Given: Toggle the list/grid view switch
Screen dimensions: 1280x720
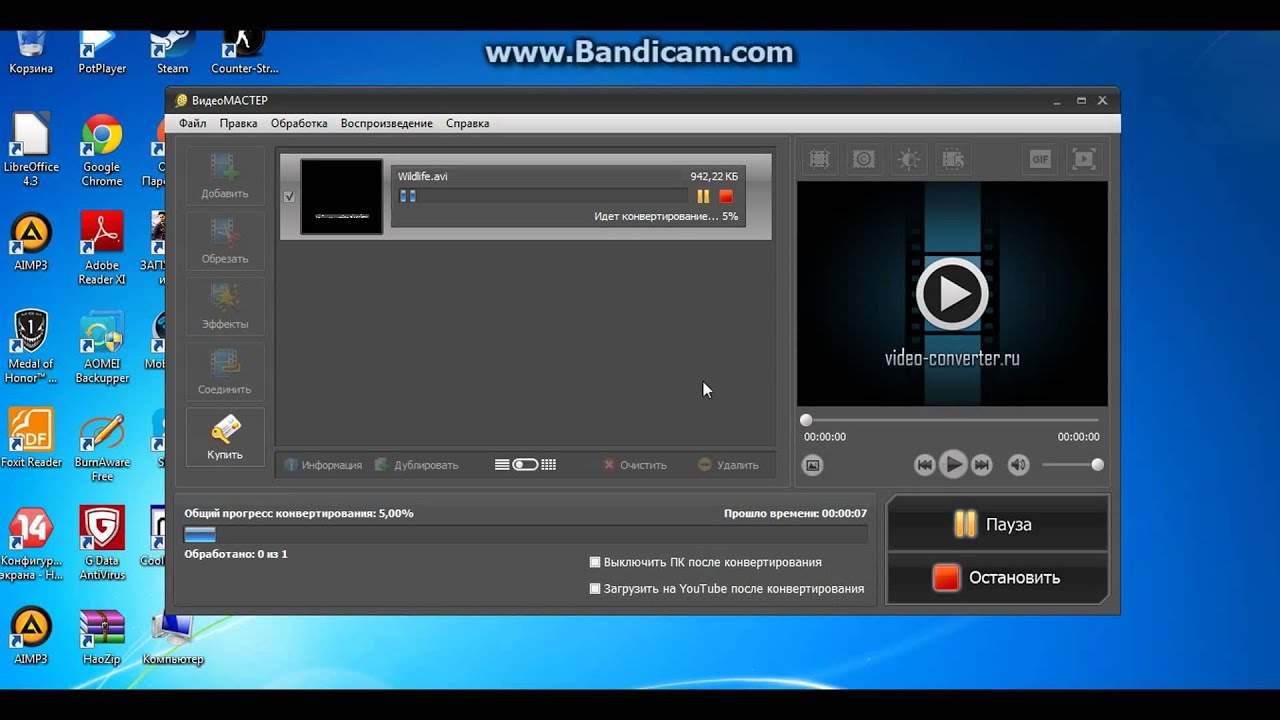Looking at the screenshot, I should tap(525, 465).
